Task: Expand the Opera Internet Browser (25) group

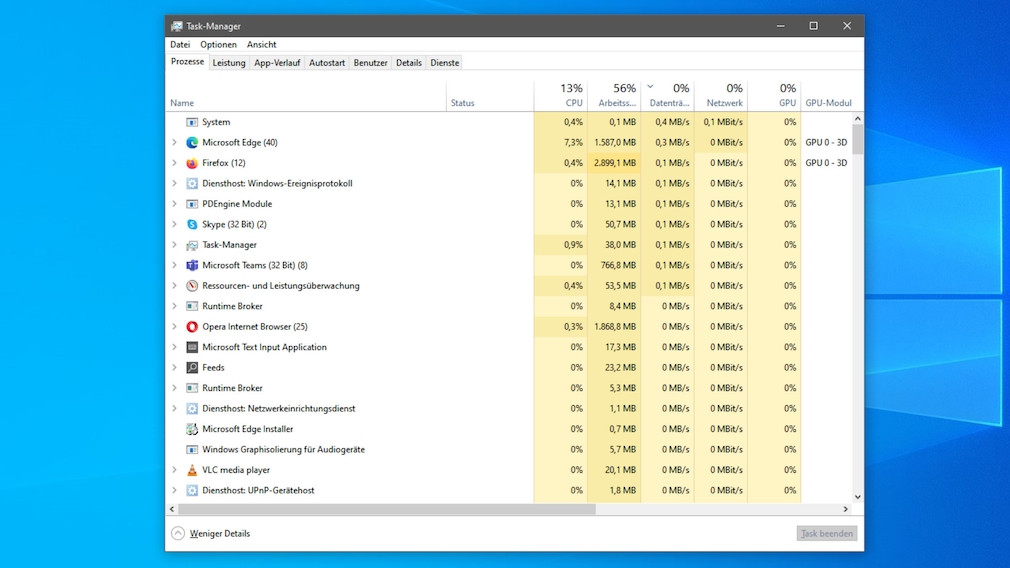Action: tap(175, 327)
